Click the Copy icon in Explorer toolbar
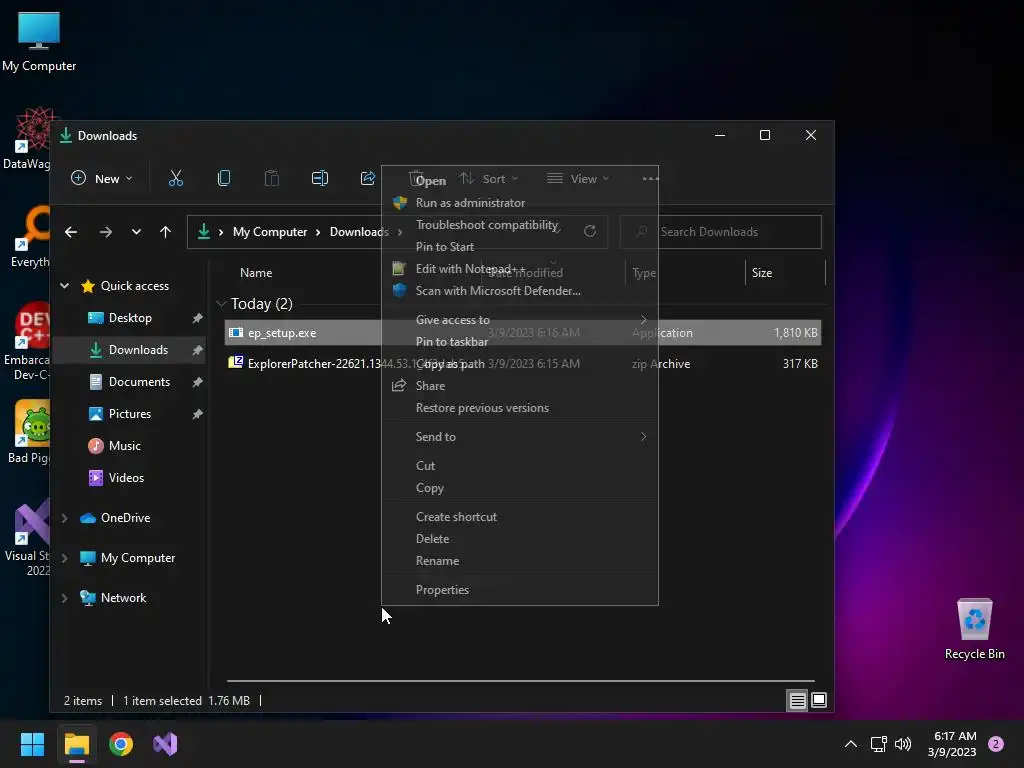1024x768 pixels. click(223, 178)
